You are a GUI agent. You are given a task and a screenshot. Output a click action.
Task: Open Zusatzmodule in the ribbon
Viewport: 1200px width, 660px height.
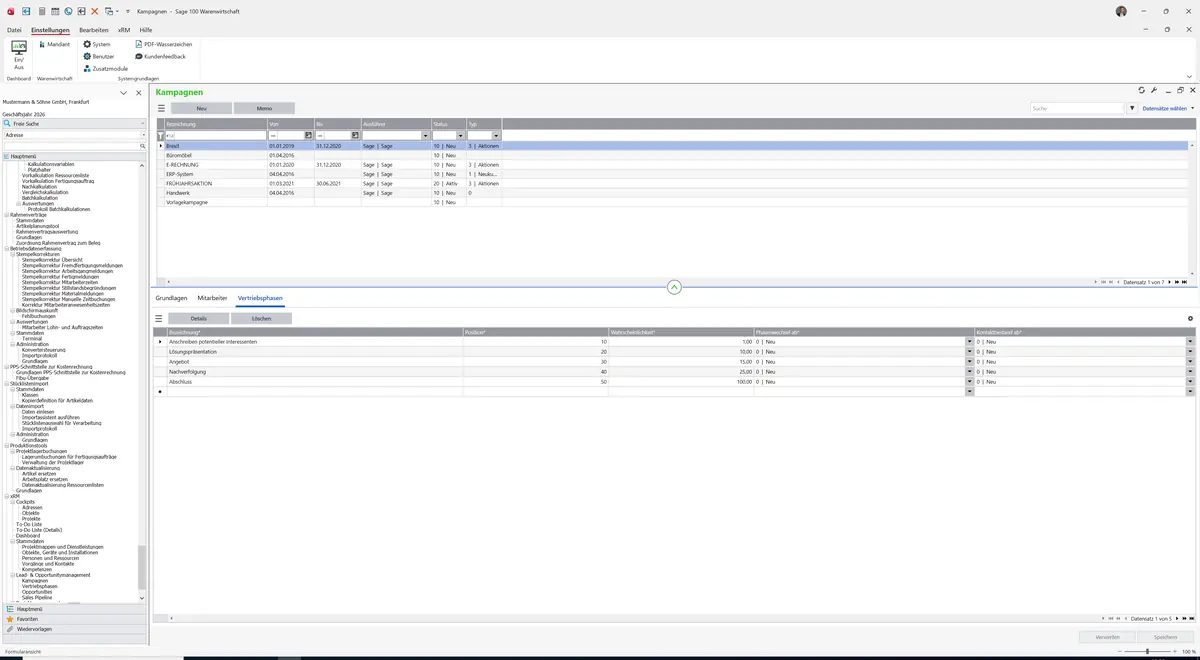105,68
